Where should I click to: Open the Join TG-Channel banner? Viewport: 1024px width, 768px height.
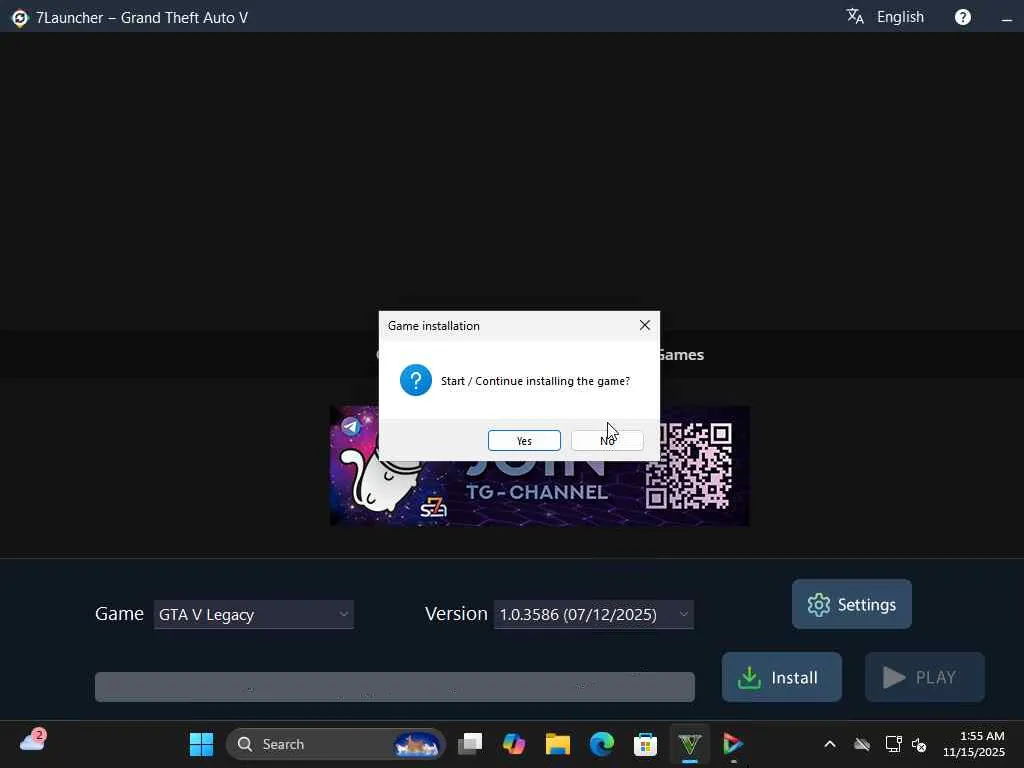539,493
